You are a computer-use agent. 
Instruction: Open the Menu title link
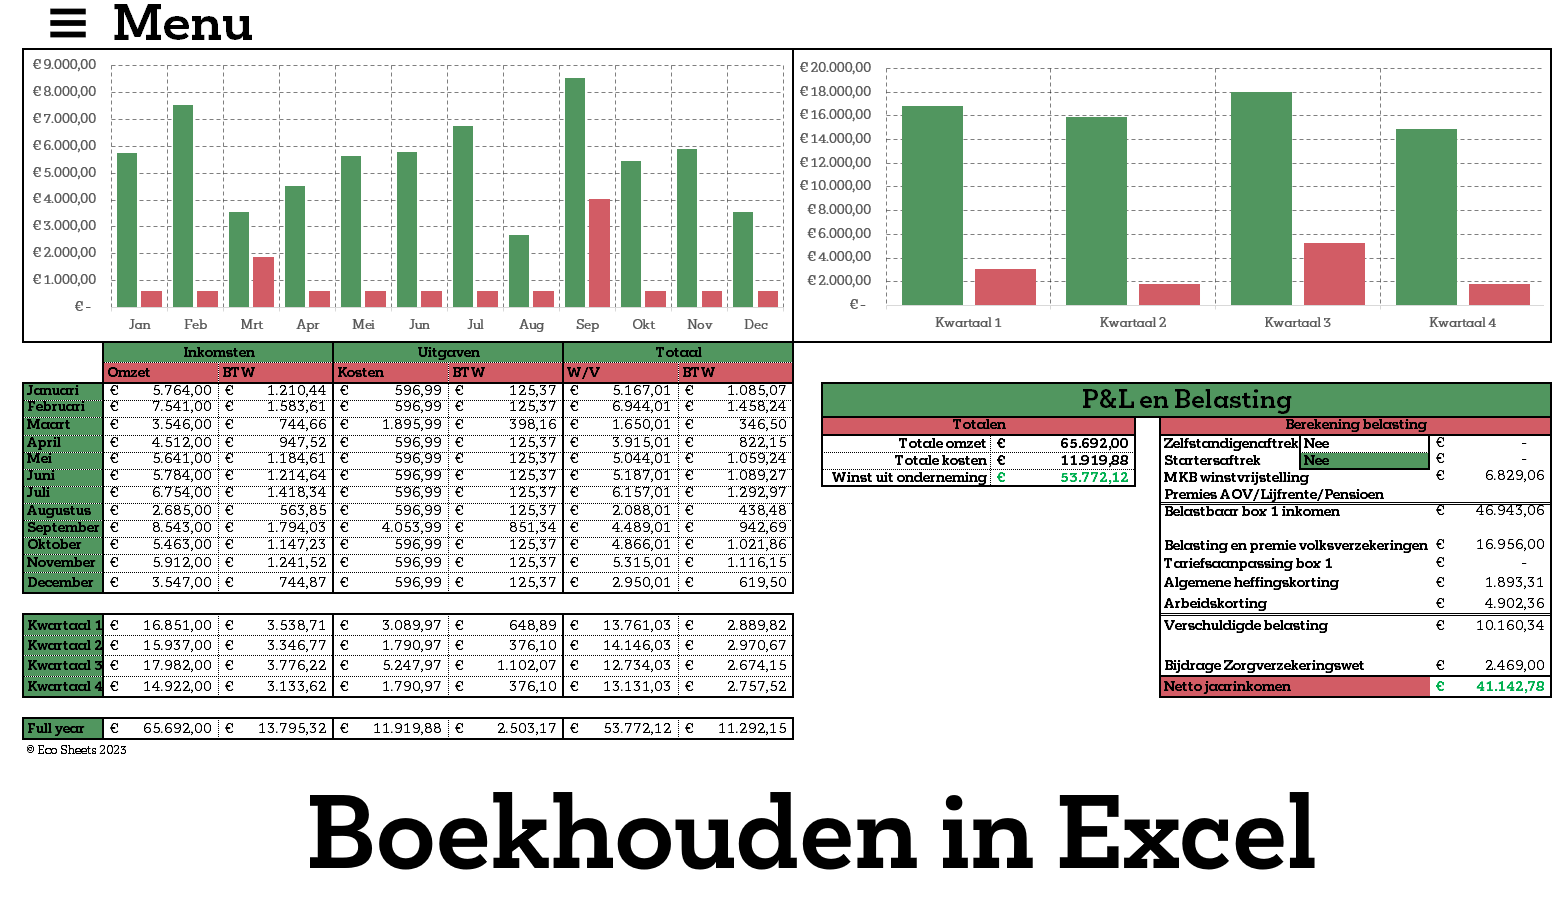pos(182,23)
